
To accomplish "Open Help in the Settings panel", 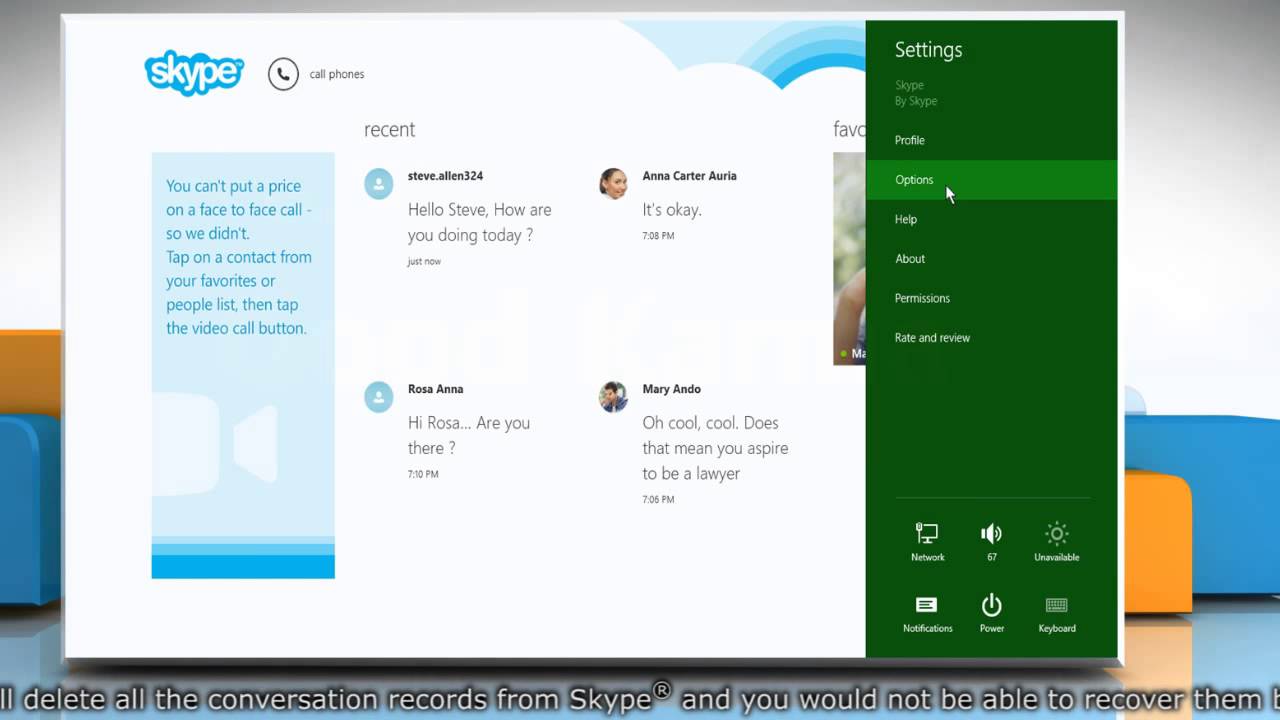I will (x=991, y=220).
